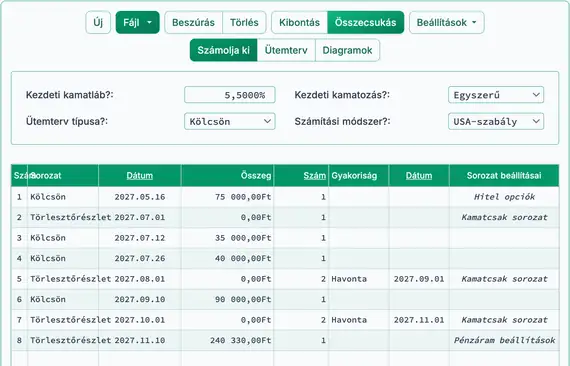Click the Új button
Viewport: 570px width, 366px height.
(98, 23)
